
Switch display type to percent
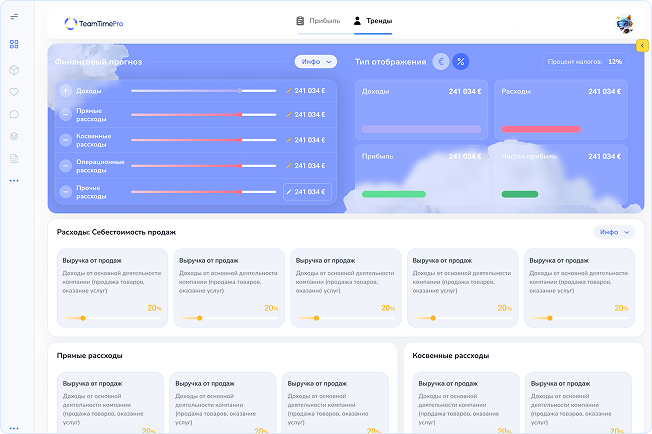pos(460,62)
